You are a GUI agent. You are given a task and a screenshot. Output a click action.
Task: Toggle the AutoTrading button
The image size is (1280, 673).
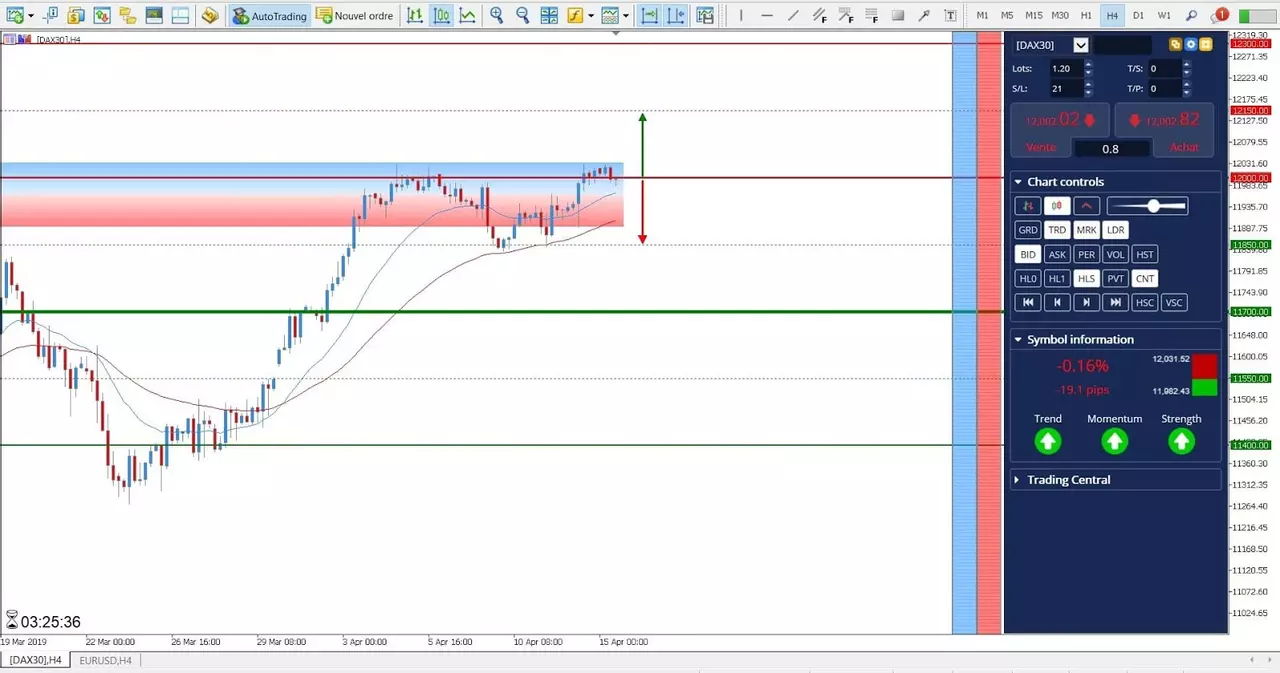[x=269, y=16]
